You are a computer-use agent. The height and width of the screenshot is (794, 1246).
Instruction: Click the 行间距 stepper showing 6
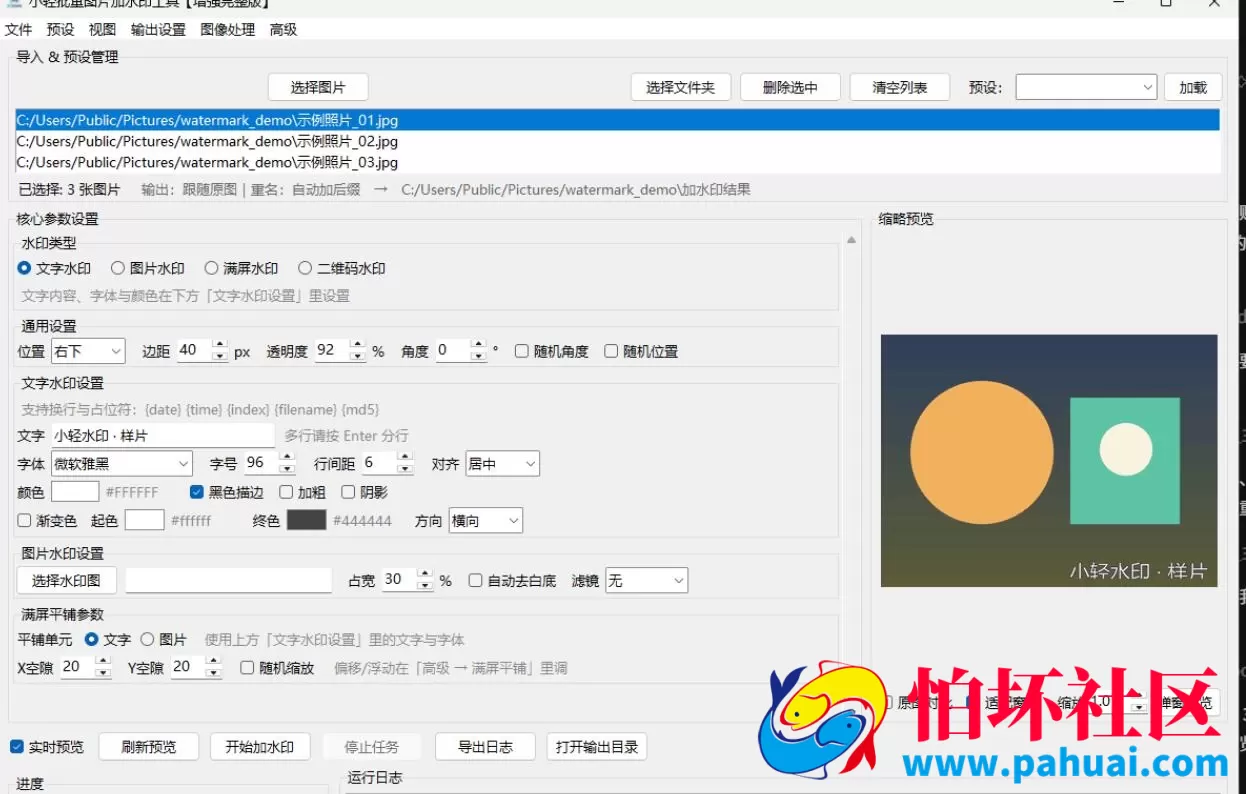pos(387,463)
